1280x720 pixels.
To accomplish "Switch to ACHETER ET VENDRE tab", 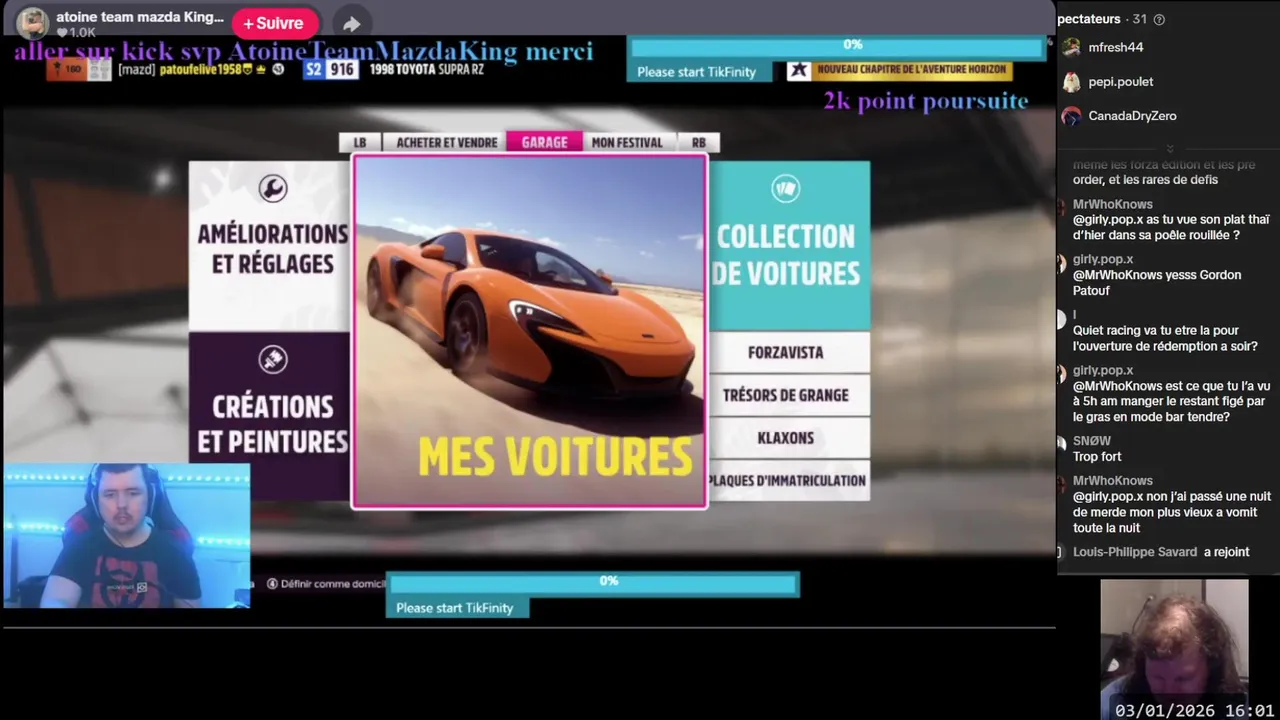I will pos(446,142).
